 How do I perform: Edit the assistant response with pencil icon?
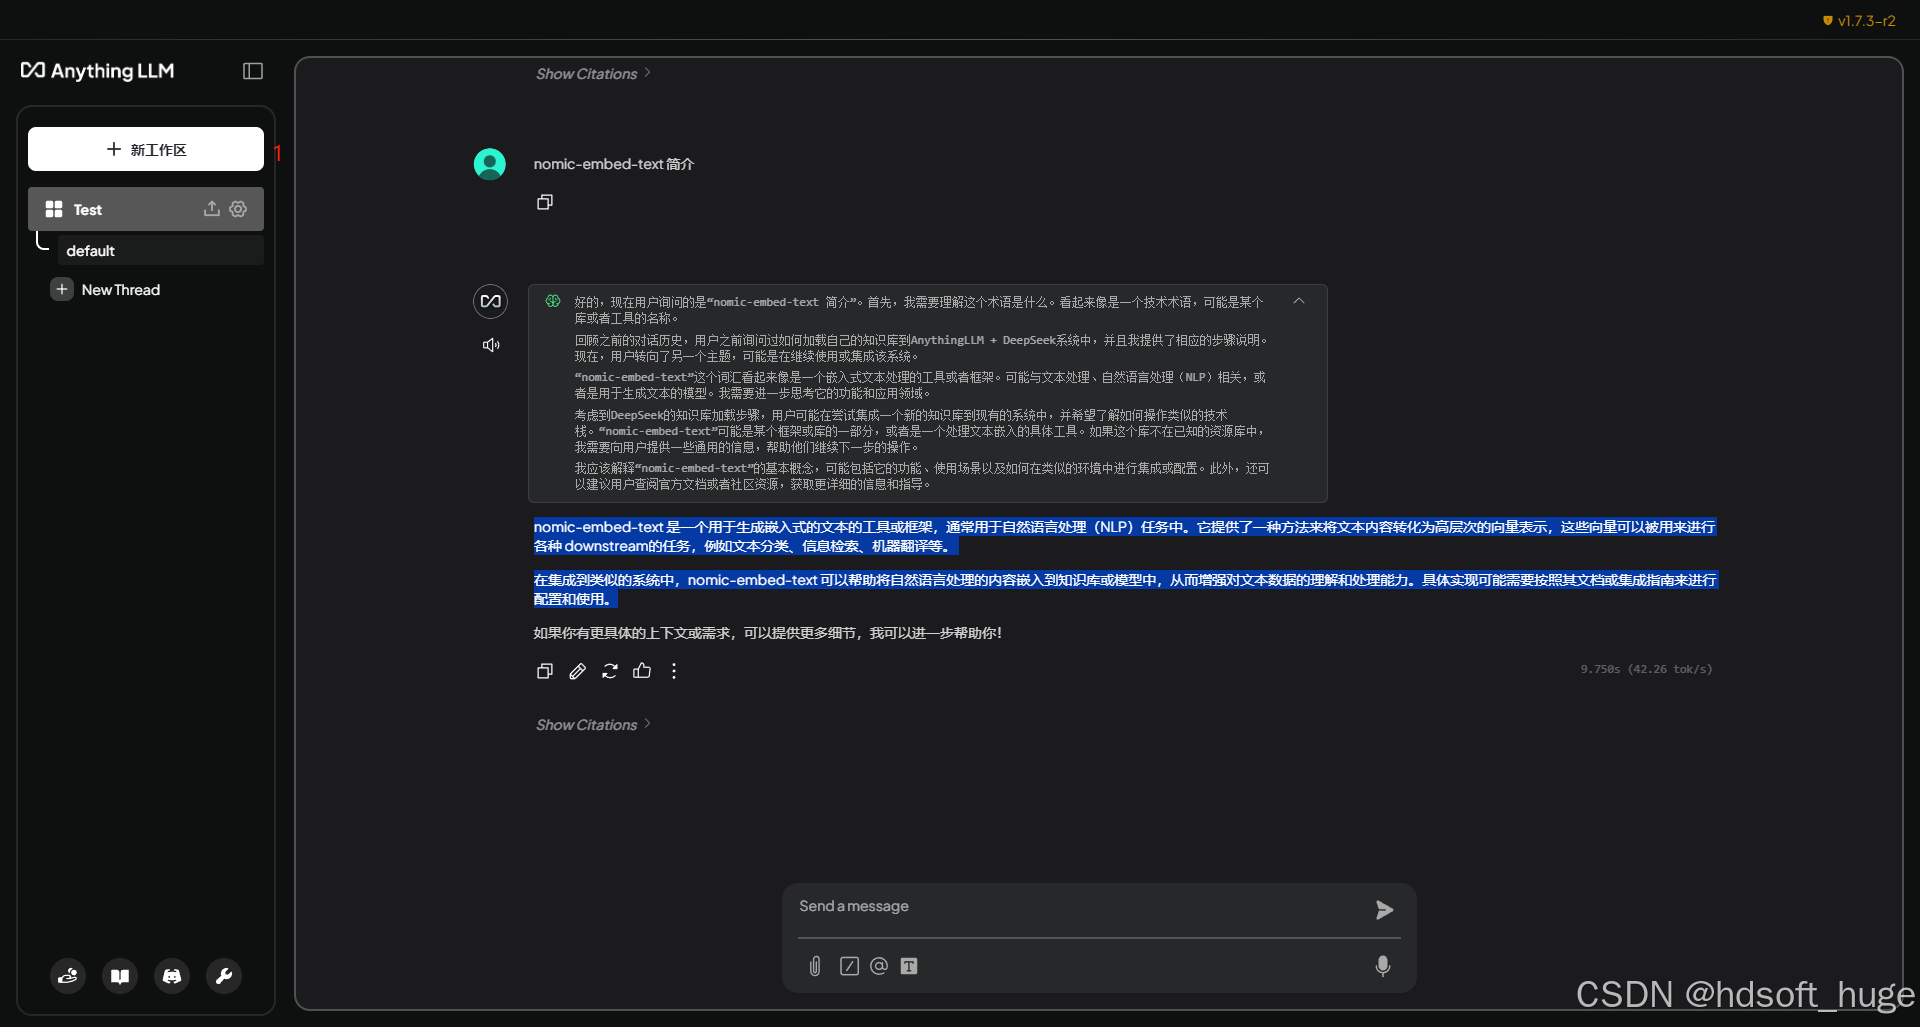[x=578, y=671]
